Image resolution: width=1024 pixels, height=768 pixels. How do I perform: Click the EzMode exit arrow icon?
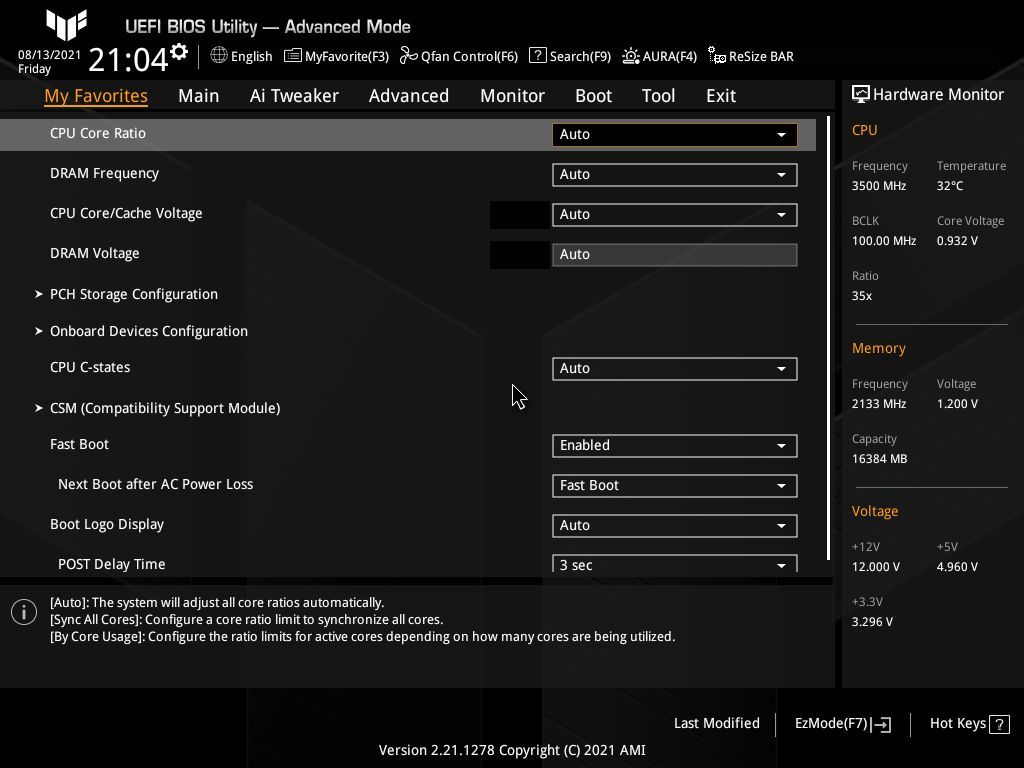pyautogui.click(x=881, y=724)
